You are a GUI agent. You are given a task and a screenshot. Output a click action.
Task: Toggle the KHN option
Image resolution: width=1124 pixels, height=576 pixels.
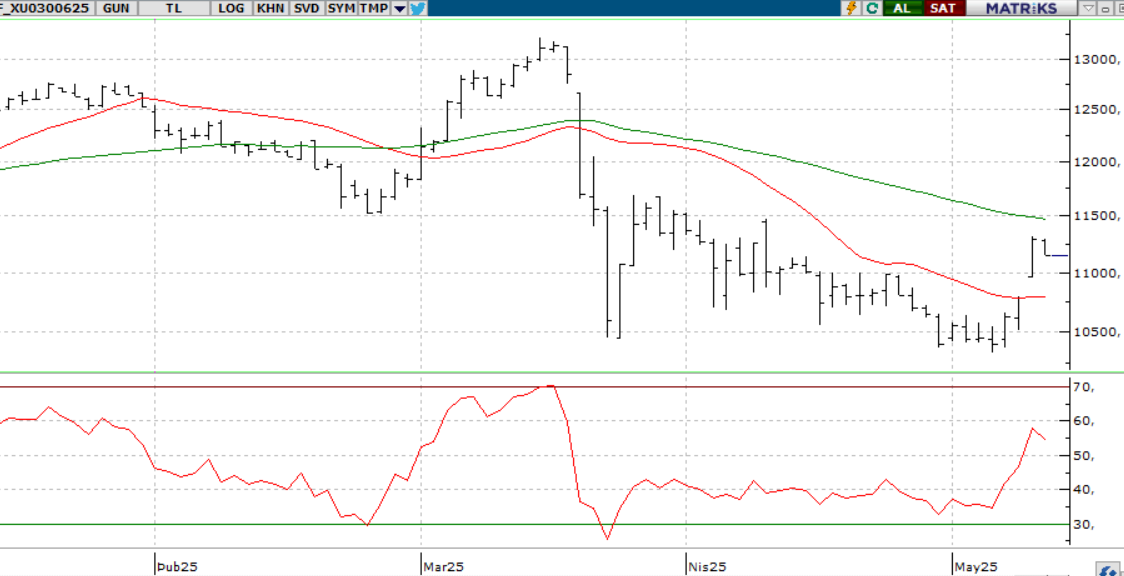point(270,9)
